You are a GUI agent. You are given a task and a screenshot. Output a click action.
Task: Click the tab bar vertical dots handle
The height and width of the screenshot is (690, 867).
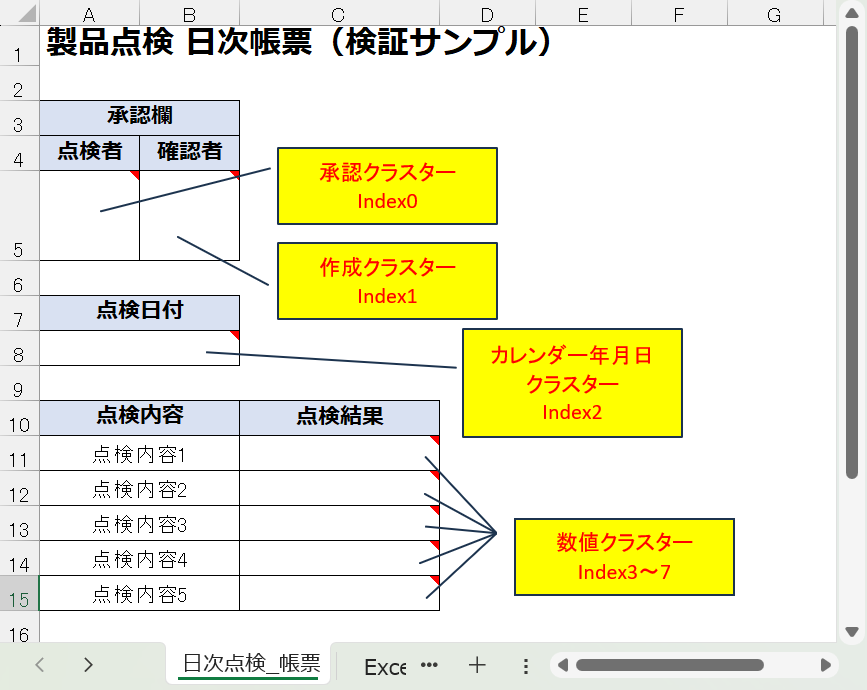(525, 666)
